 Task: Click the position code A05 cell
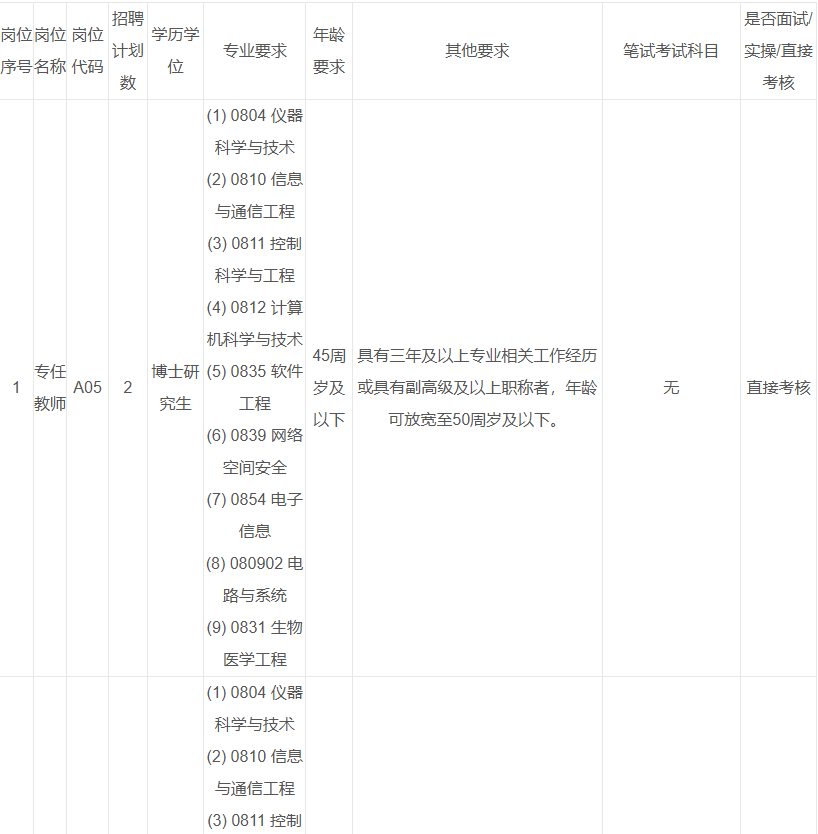pos(88,388)
